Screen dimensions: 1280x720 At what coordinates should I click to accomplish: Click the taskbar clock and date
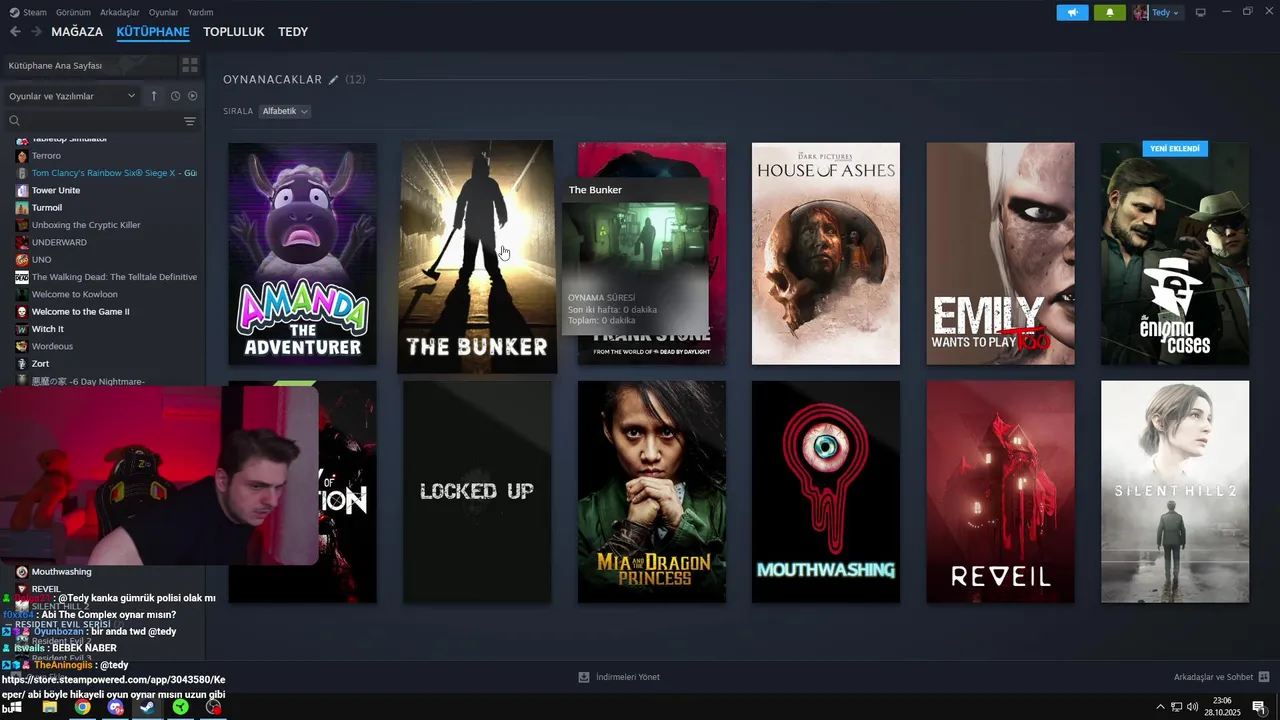pos(1222,707)
